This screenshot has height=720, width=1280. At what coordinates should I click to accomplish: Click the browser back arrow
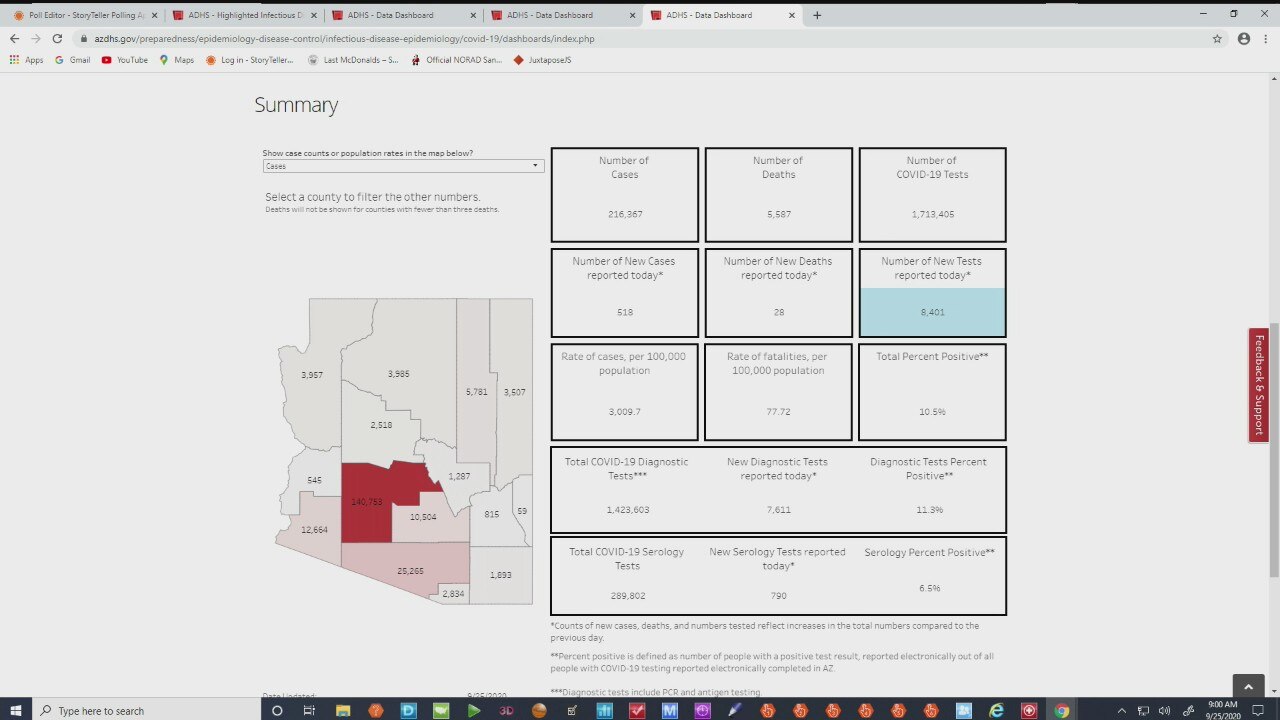click(x=14, y=38)
